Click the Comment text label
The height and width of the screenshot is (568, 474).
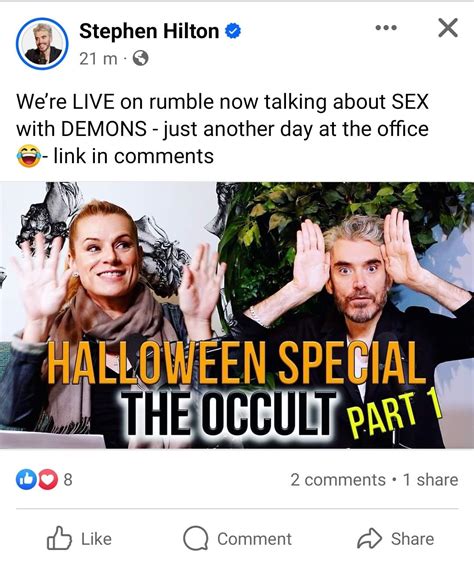tap(254, 539)
